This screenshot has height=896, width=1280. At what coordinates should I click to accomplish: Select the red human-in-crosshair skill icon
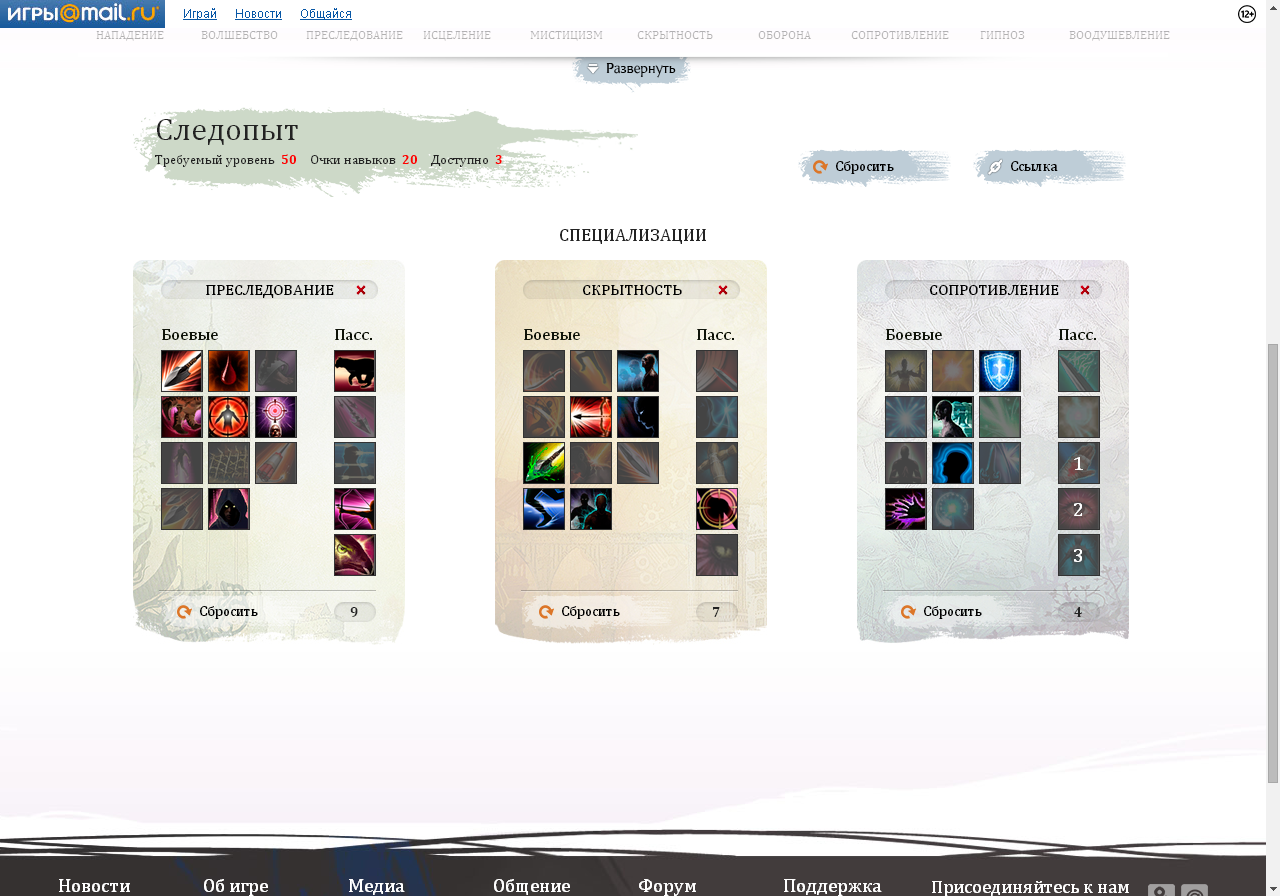229,417
